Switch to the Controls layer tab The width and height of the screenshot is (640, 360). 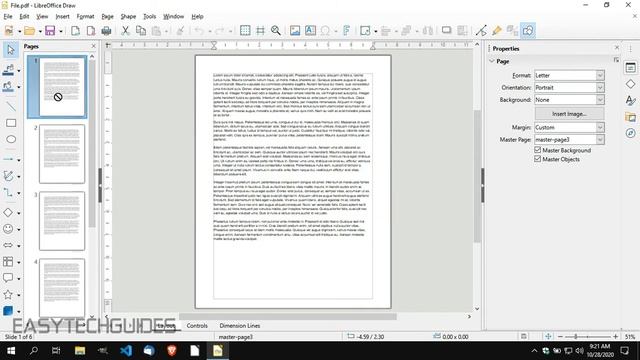coord(197,326)
